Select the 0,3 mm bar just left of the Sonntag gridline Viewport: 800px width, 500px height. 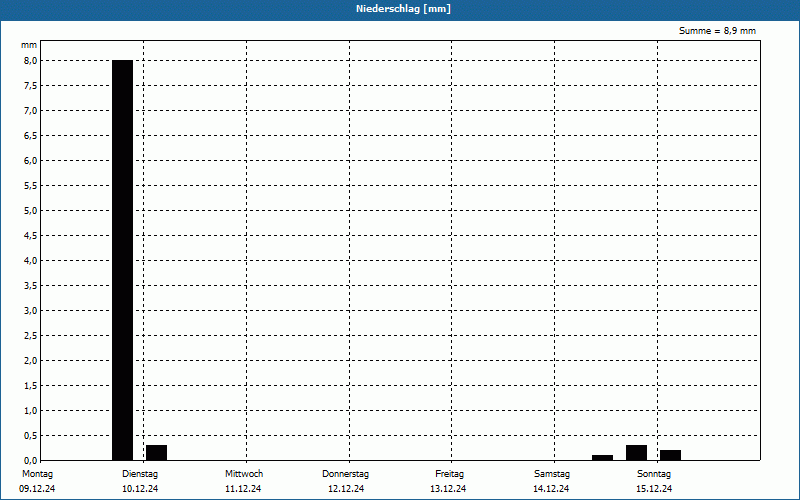pyautogui.click(x=637, y=453)
